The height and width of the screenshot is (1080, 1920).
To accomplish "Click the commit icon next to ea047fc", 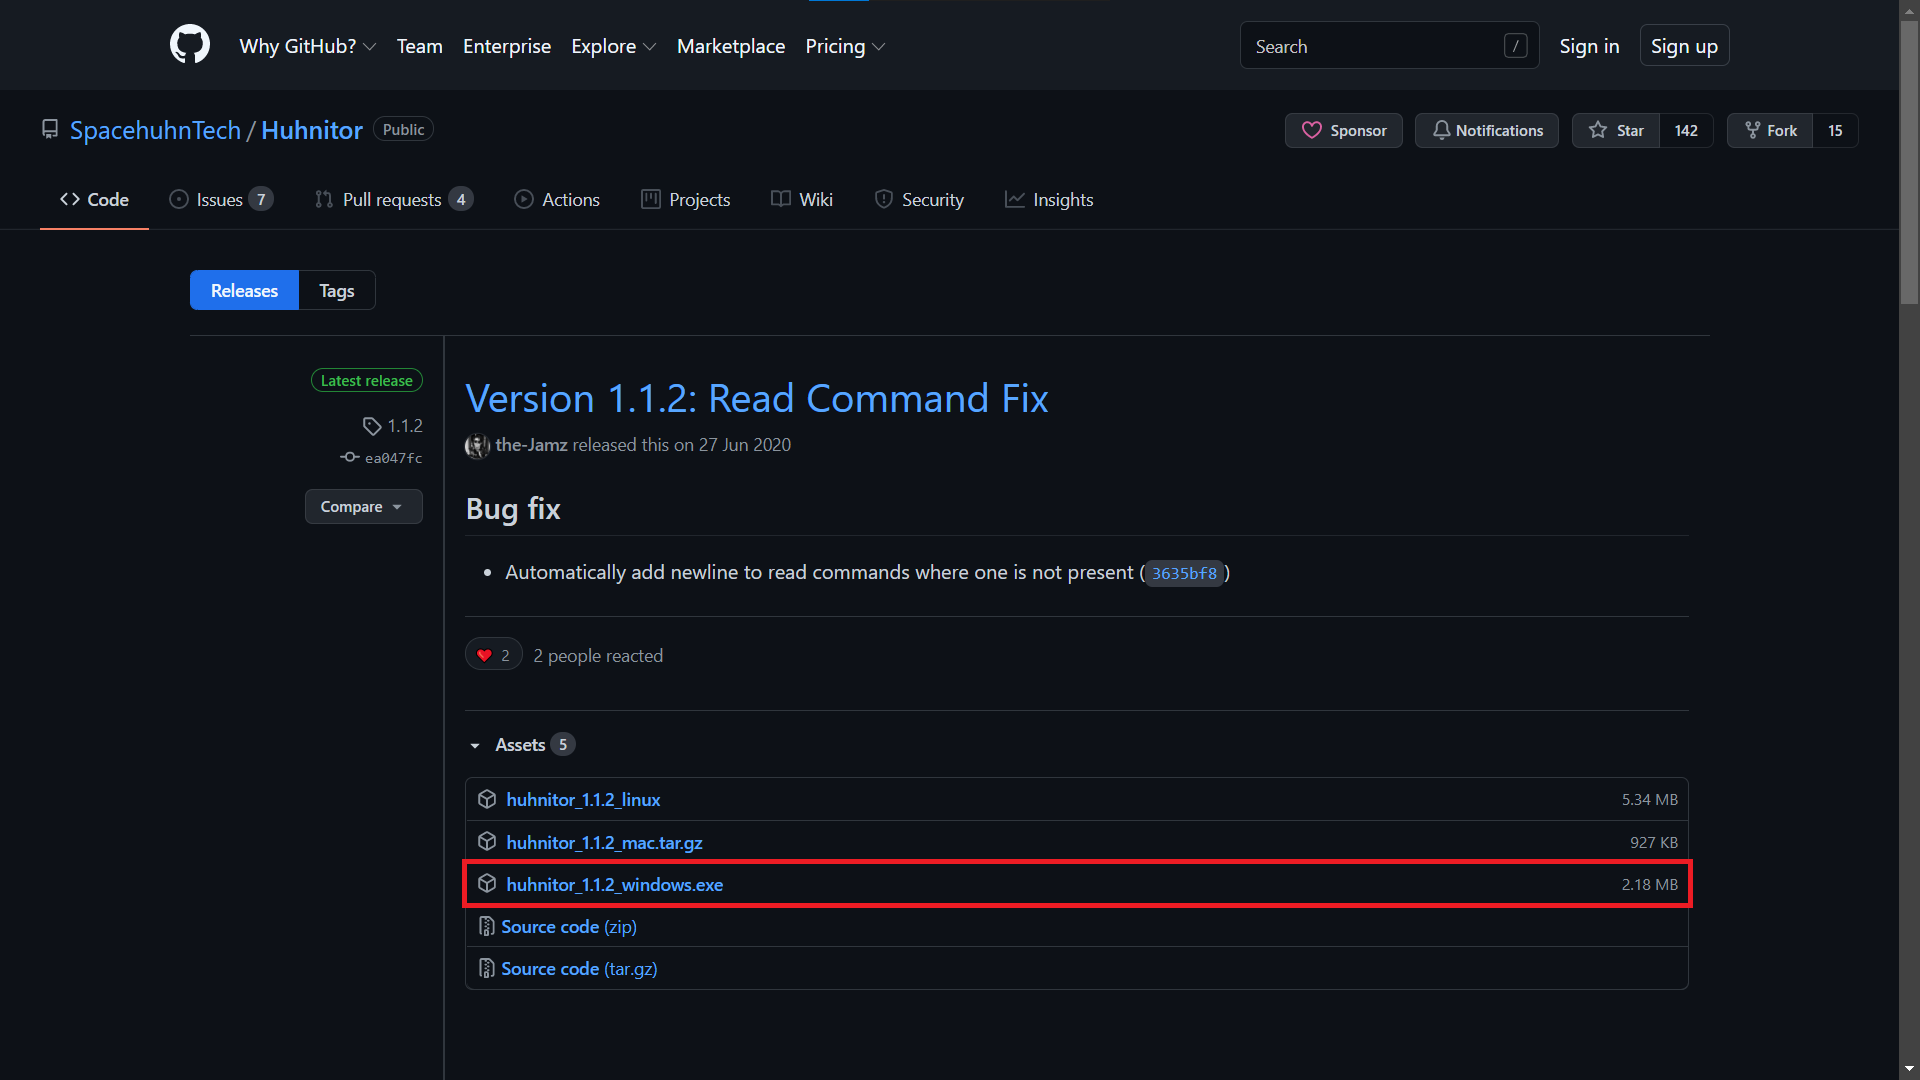I will (349, 457).
